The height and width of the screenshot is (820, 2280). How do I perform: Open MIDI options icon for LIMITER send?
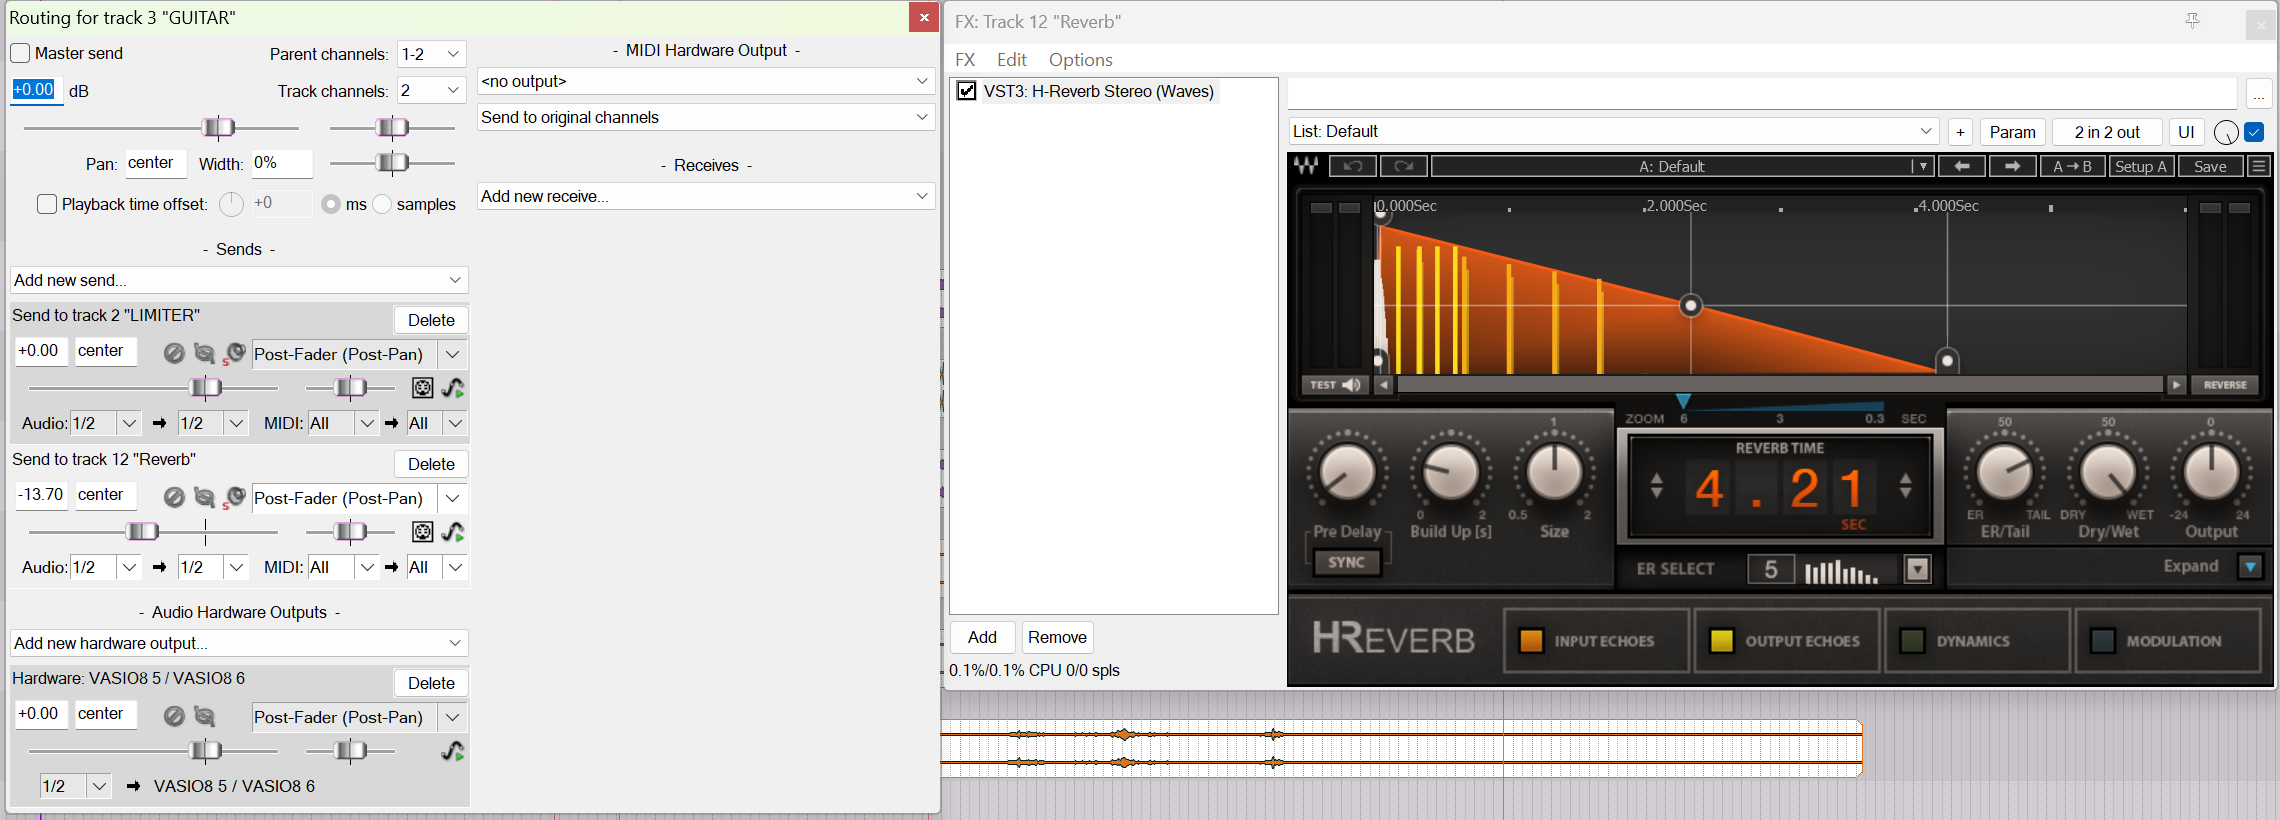[423, 388]
